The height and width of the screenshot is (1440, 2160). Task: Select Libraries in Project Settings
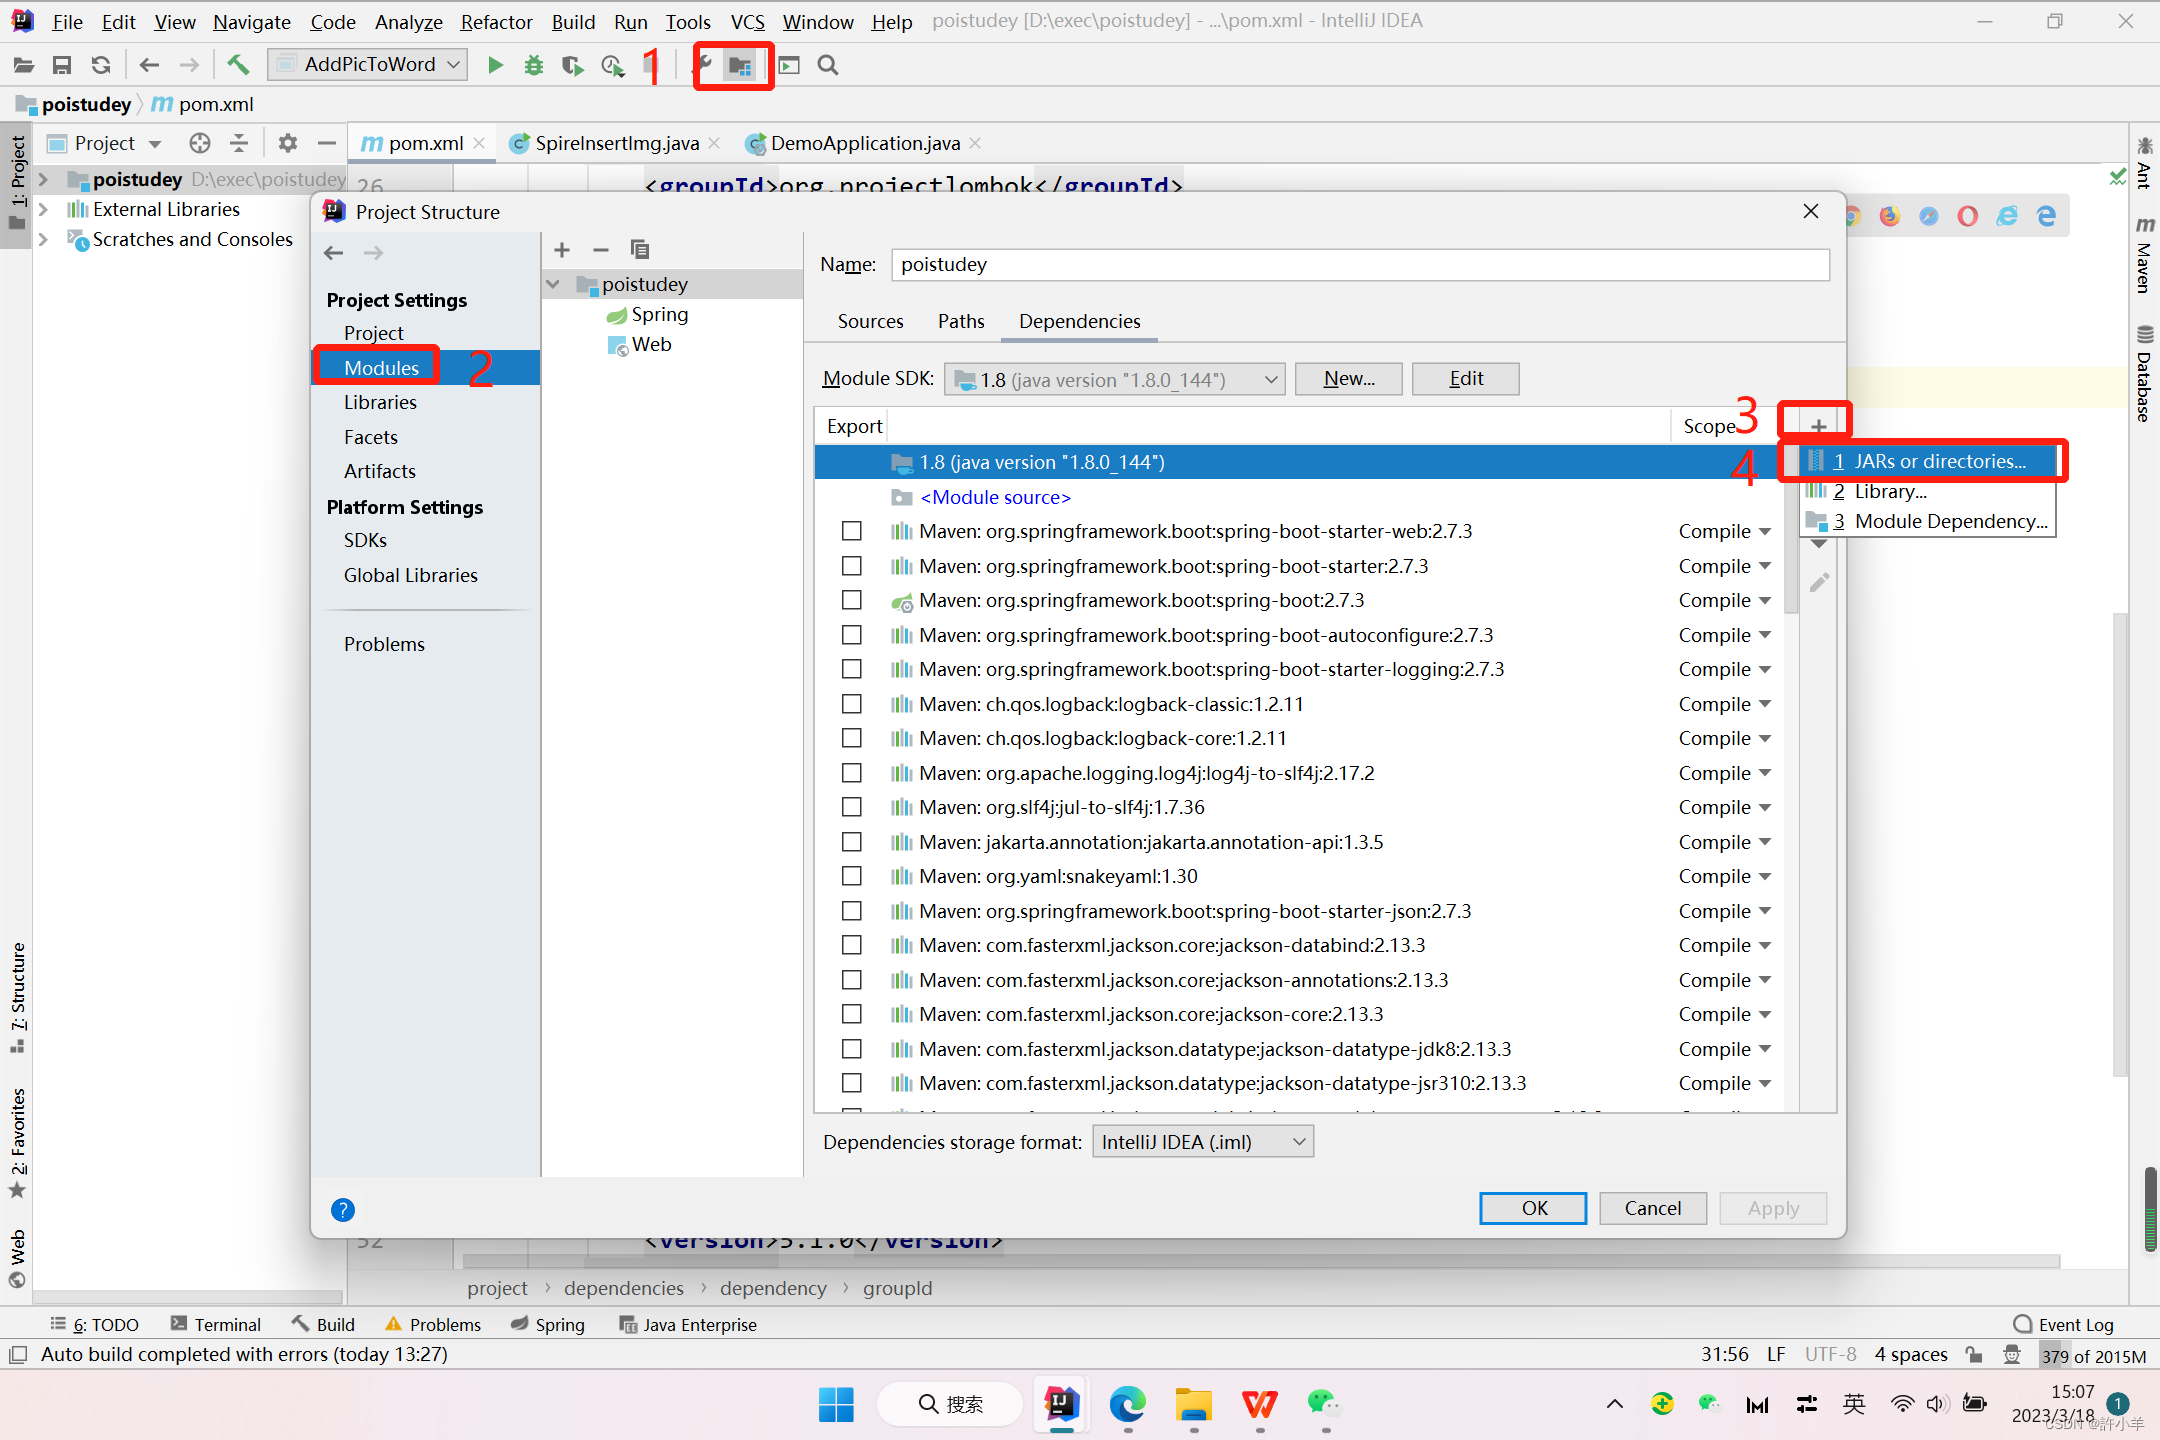click(x=380, y=402)
